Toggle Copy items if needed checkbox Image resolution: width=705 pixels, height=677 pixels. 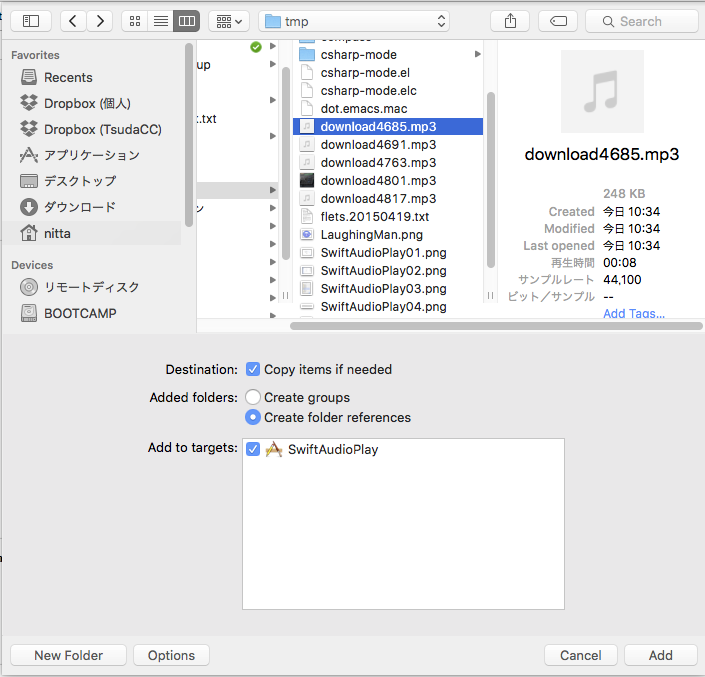pyautogui.click(x=253, y=369)
